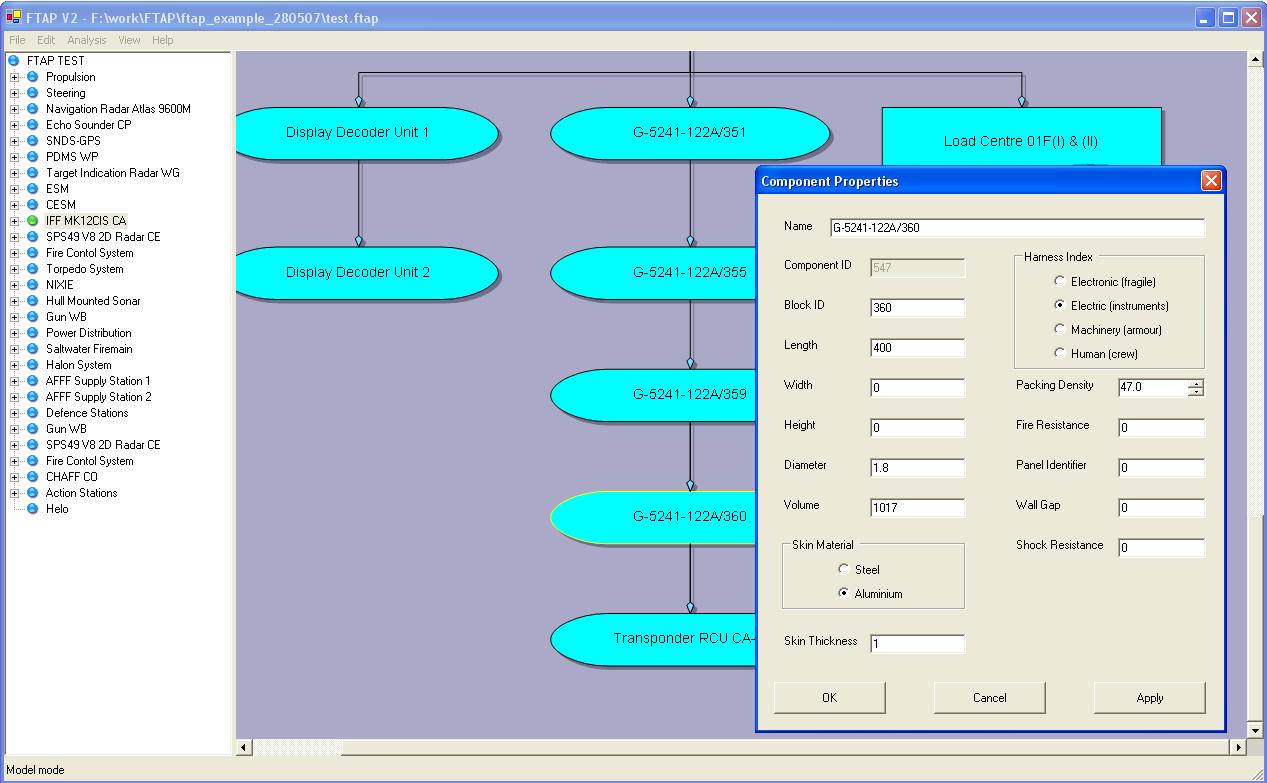Click the icon beside Power Distribution
Image resolution: width=1267 pixels, height=783 pixels.
(x=32, y=333)
